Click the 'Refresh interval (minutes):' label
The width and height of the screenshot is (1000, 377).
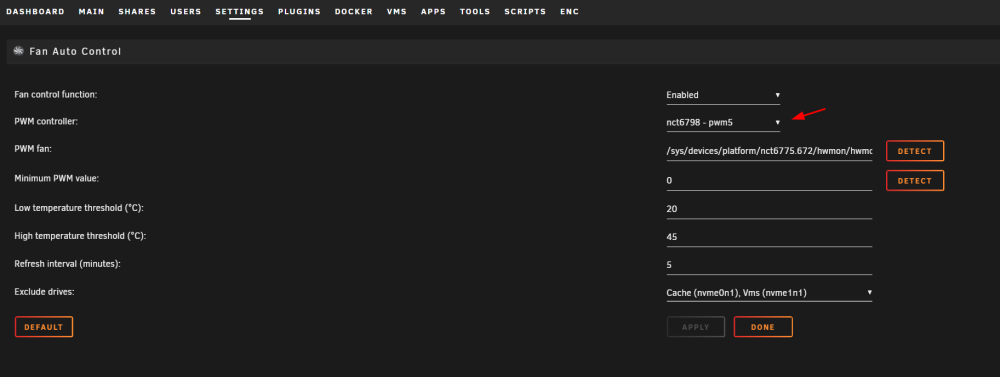click(67, 263)
